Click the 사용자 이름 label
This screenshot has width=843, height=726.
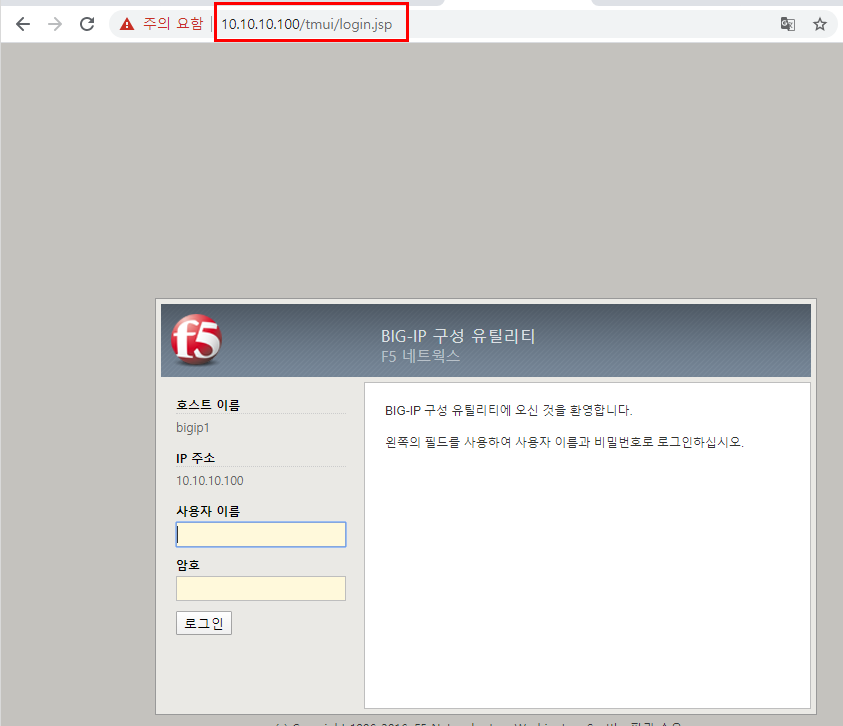click(x=208, y=511)
